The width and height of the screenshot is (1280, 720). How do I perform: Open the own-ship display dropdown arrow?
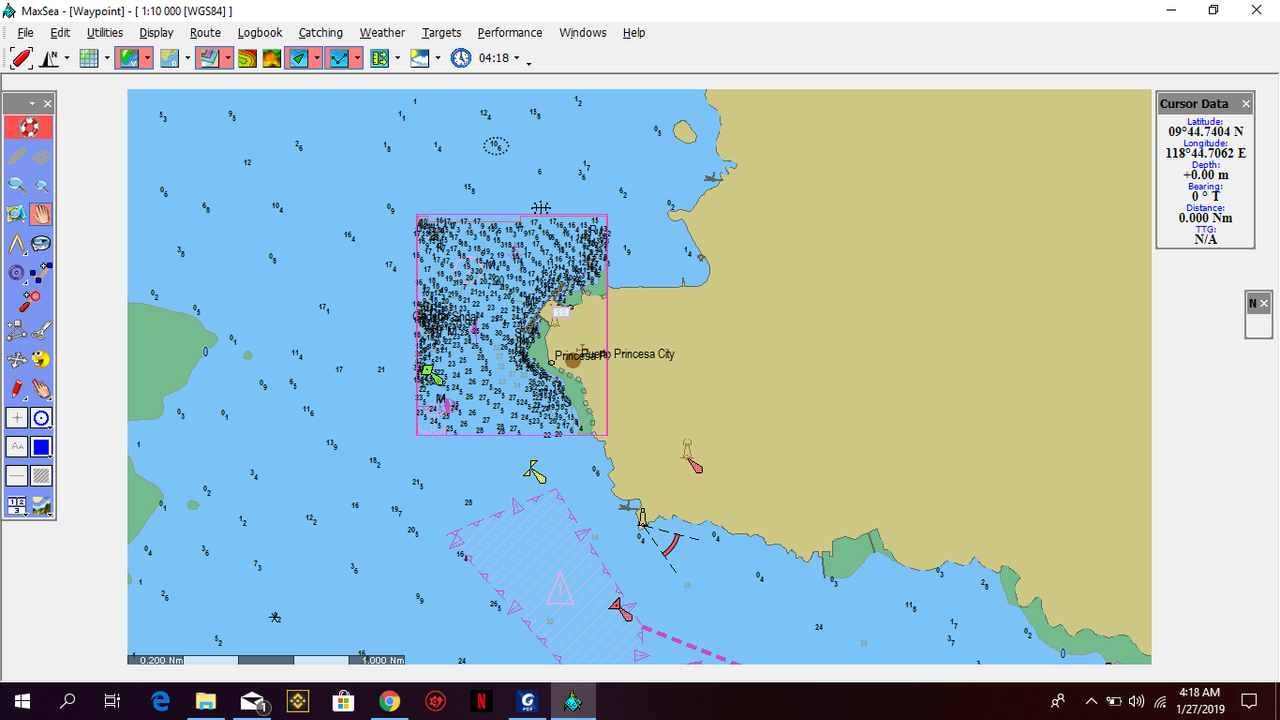[x=316, y=58]
